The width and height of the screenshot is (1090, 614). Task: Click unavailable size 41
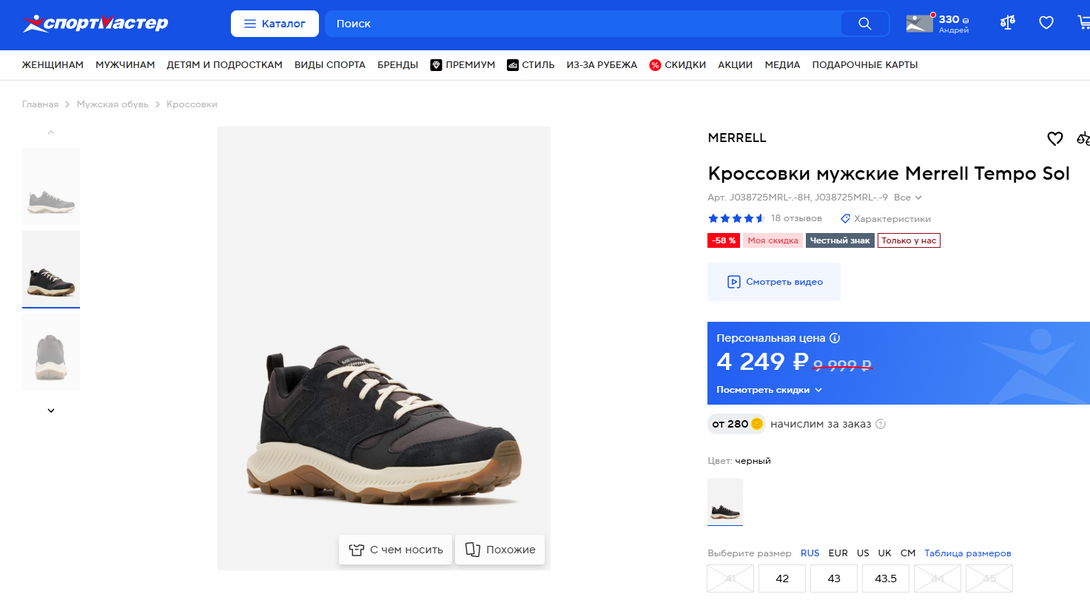pyautogui.click(x=731, y=579)
